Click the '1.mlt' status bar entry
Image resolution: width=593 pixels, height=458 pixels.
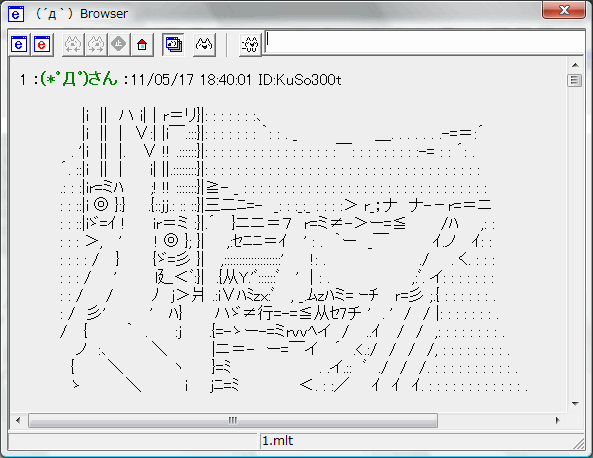tap(278, 441)
